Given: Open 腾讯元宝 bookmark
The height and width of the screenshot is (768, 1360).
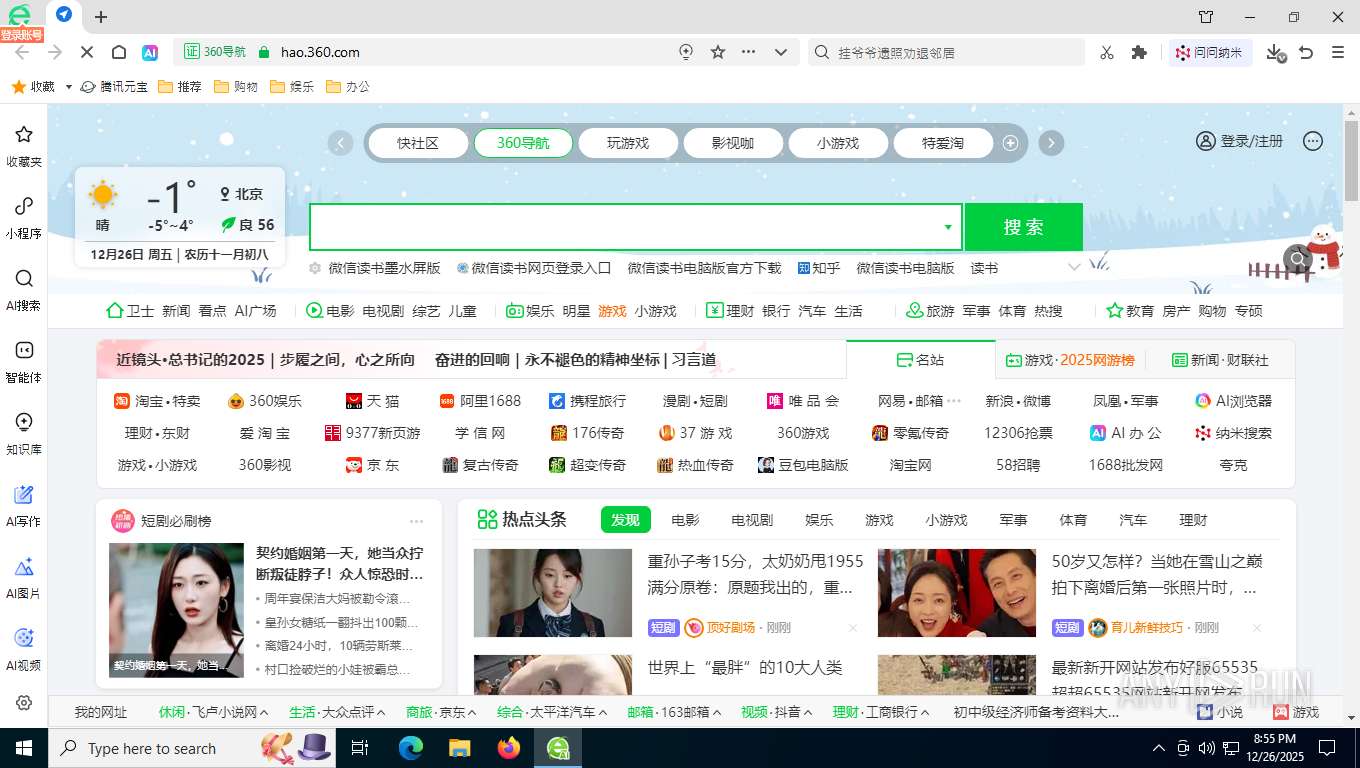Looking at the screenshot, I should pyautogui.click(x=114, y=87).
